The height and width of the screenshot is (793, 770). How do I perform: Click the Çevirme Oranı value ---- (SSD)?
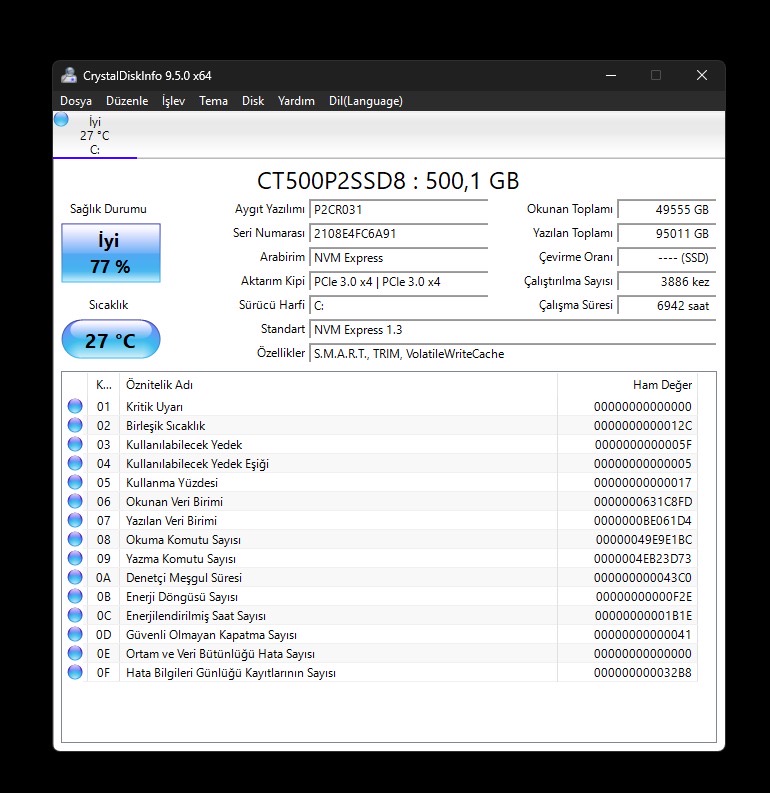pyautogui.click(x=667, y=258)
